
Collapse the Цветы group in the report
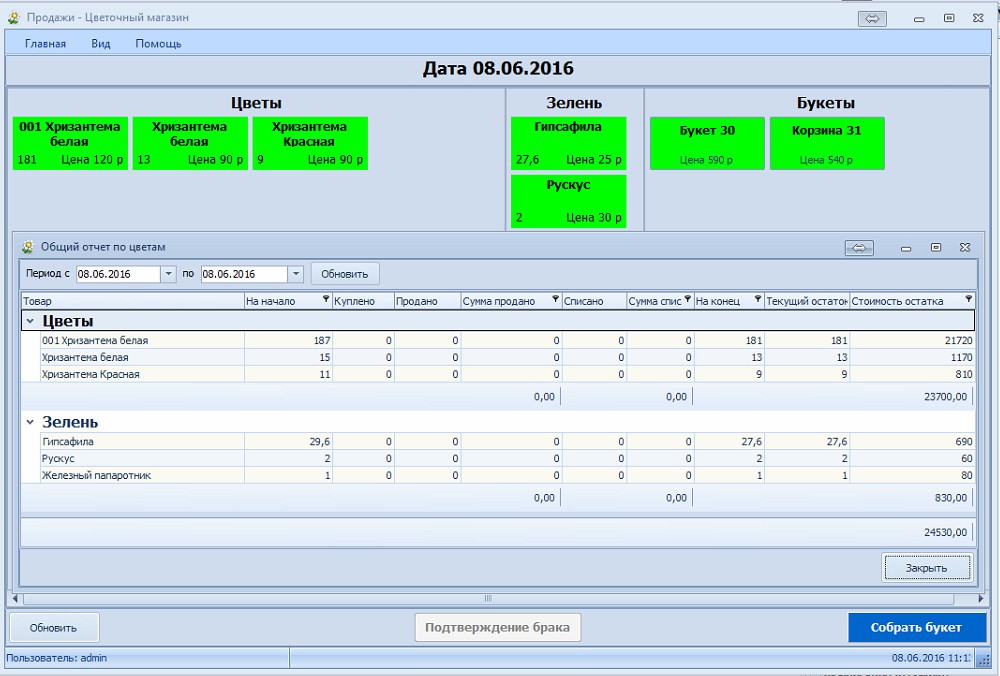(x=30, y=321)
